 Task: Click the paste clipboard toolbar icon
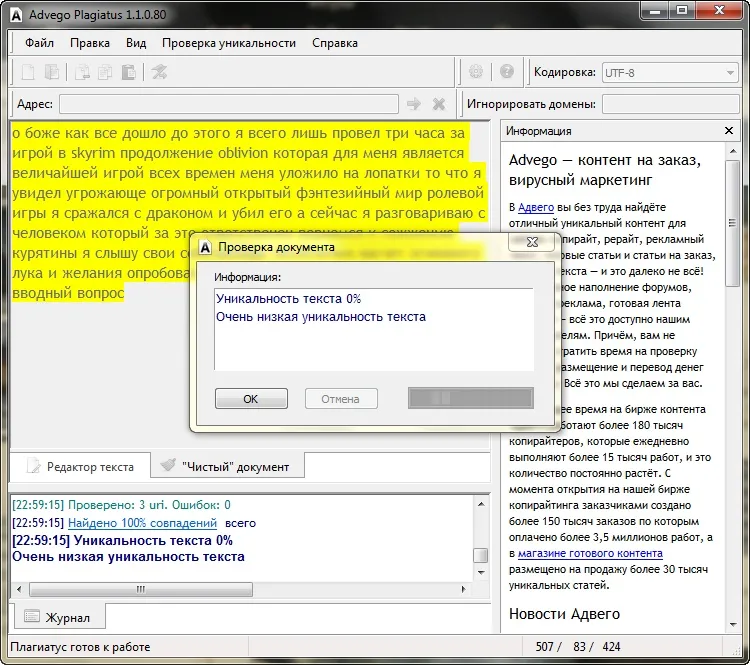point(128,72)
